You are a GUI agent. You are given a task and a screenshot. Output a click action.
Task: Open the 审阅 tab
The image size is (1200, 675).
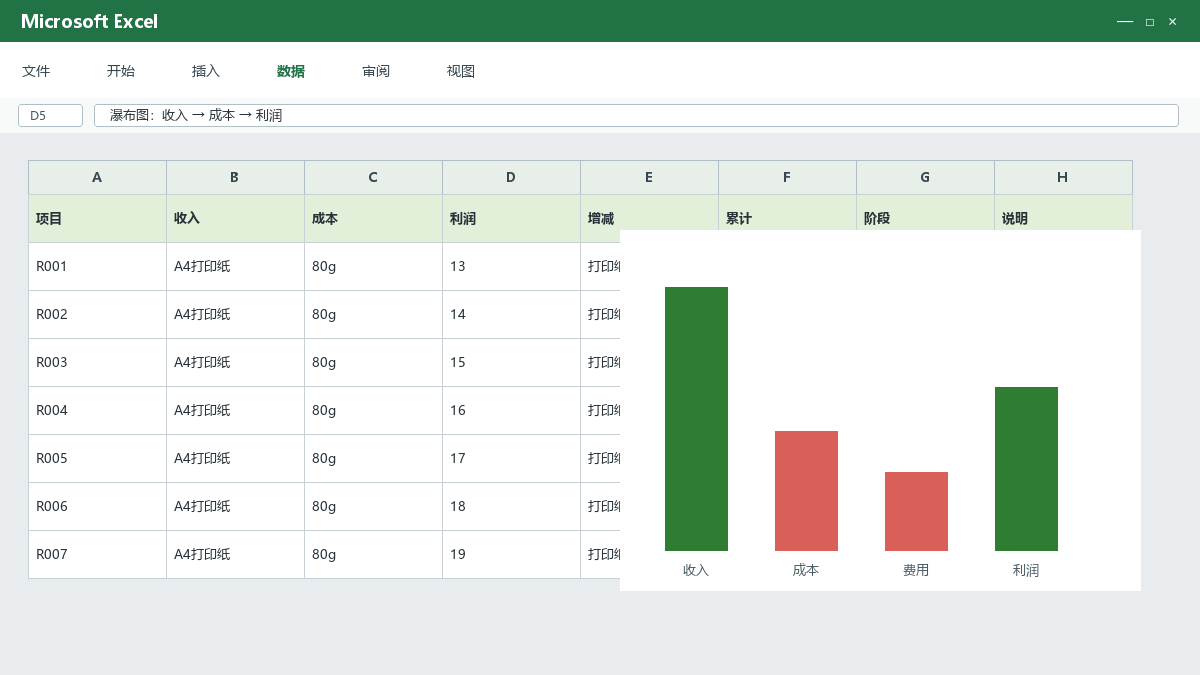pyautogui.click(x=376, y=71)
